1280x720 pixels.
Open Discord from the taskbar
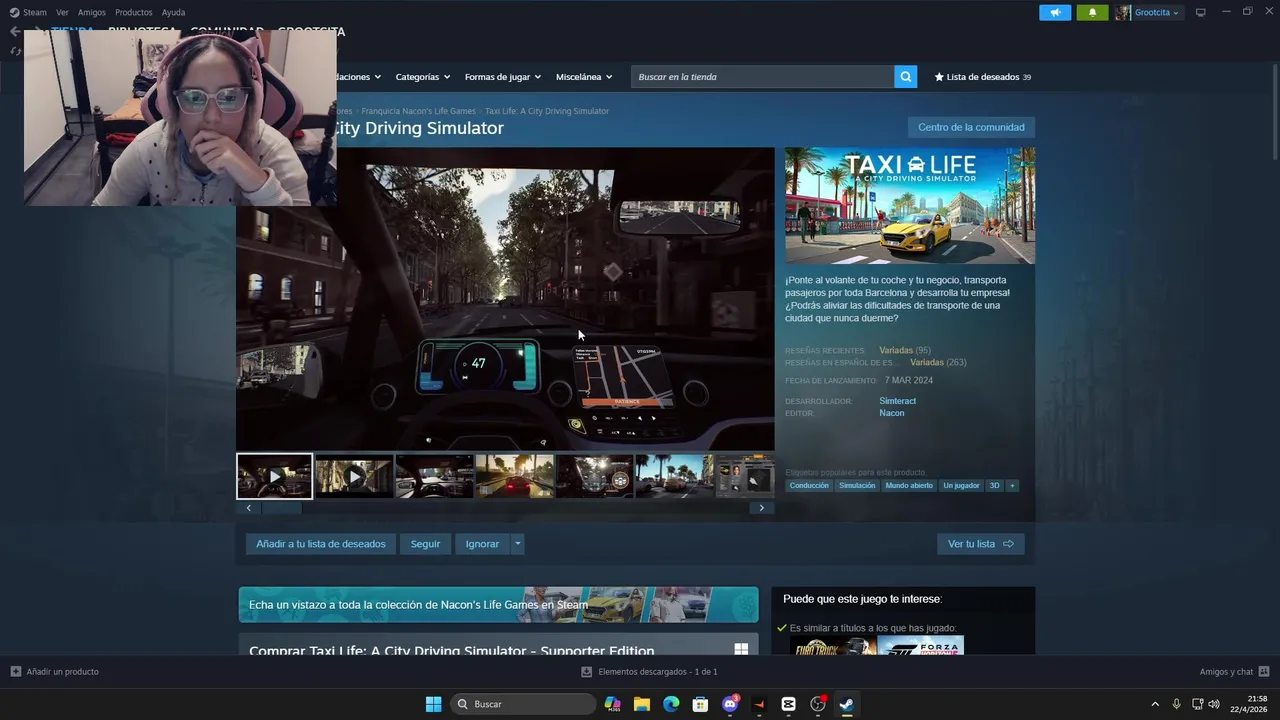click(x=730, y=704)
